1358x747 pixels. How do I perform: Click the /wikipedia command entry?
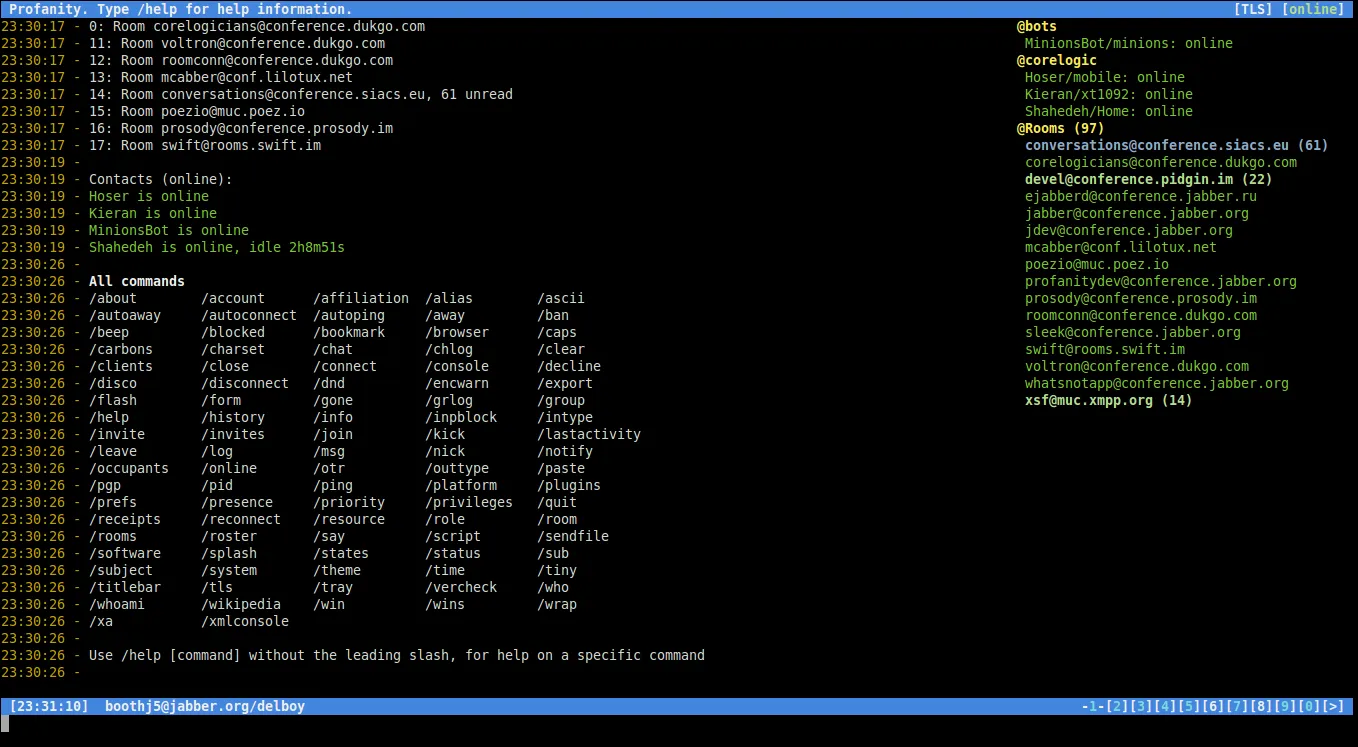[x=241, y=604]
